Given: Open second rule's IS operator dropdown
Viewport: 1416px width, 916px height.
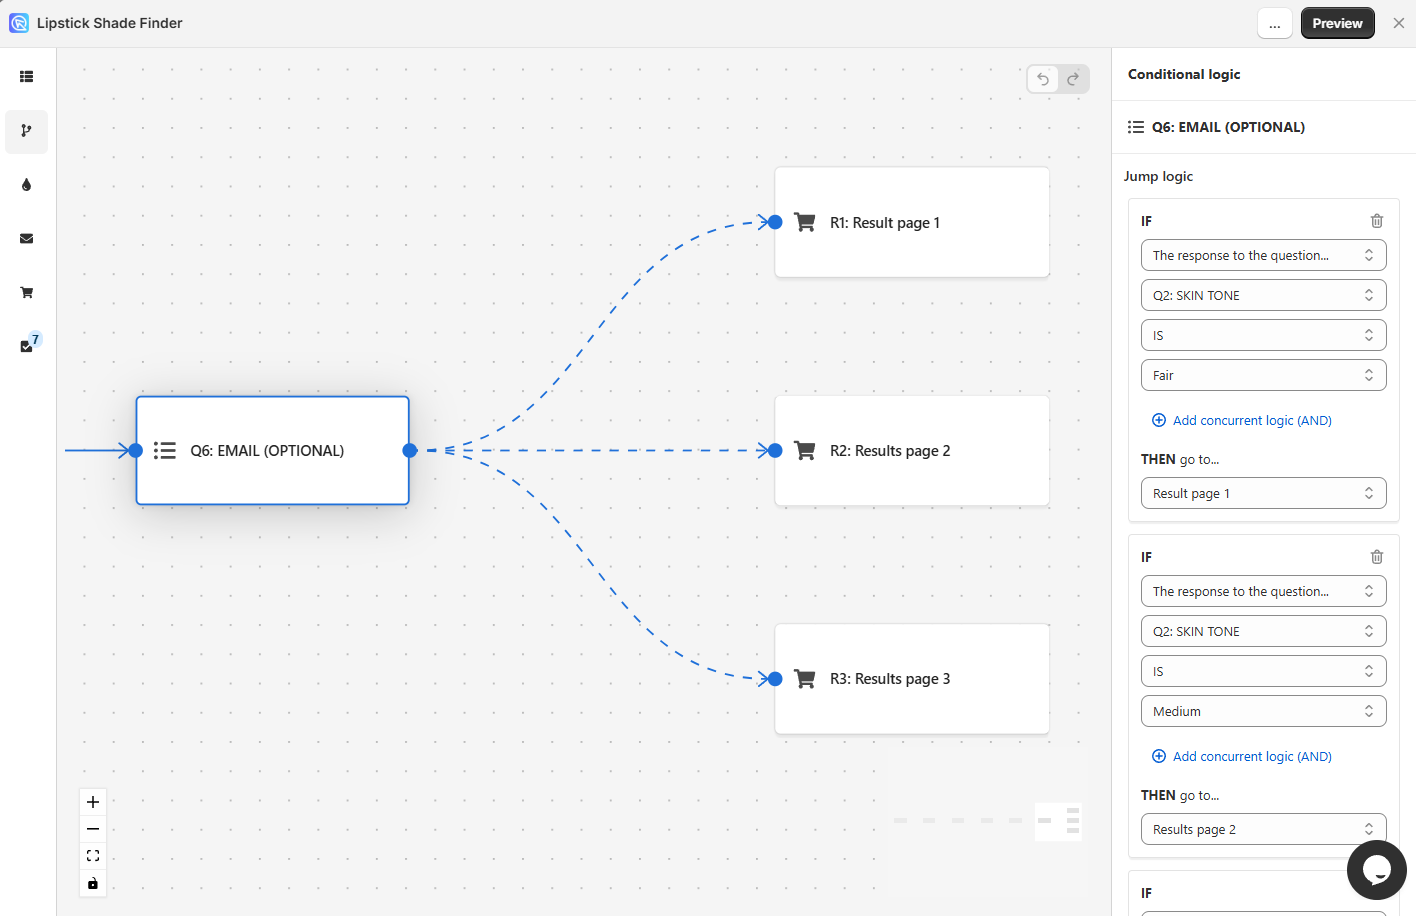Looking at the screenshot, I should pyautogui.click(x=1264, y=671).
